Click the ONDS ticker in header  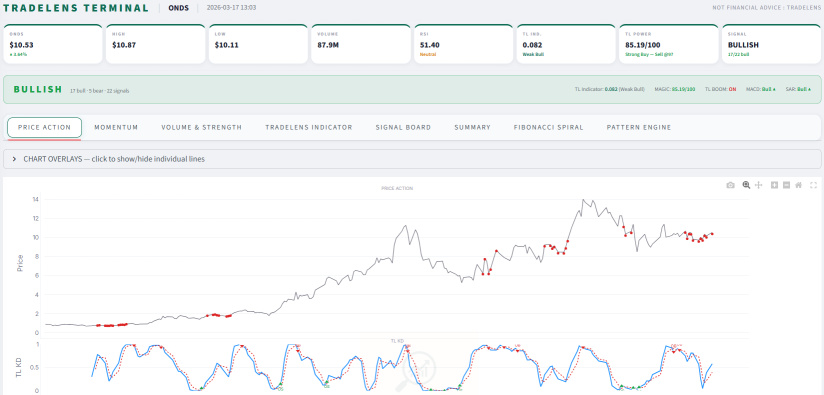pyautogui.click(x=179, y=8)
